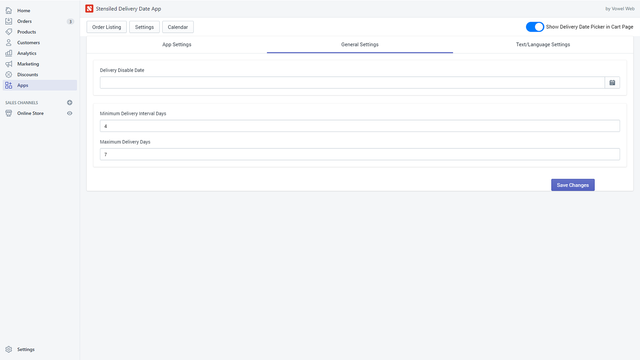640x360 pixels.
Task: Select the Discounts icon
Action: (9, 75)
